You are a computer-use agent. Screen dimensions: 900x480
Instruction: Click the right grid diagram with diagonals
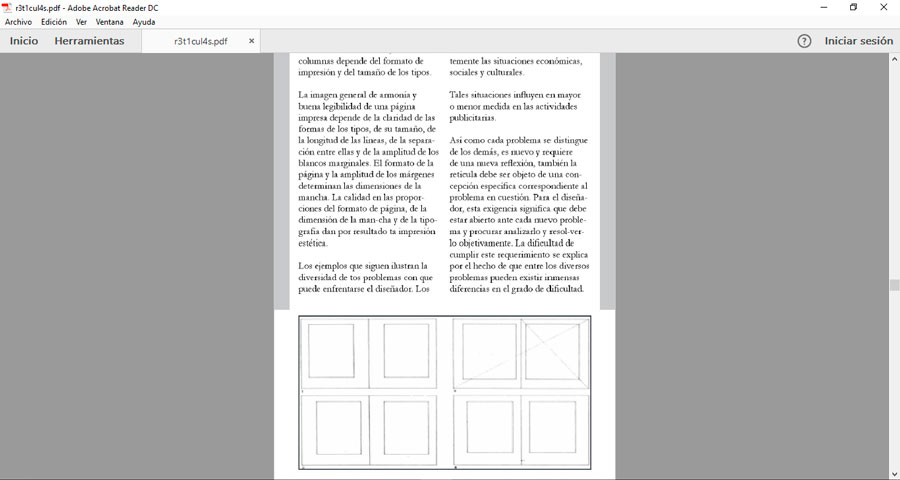[x=521, y=392]
